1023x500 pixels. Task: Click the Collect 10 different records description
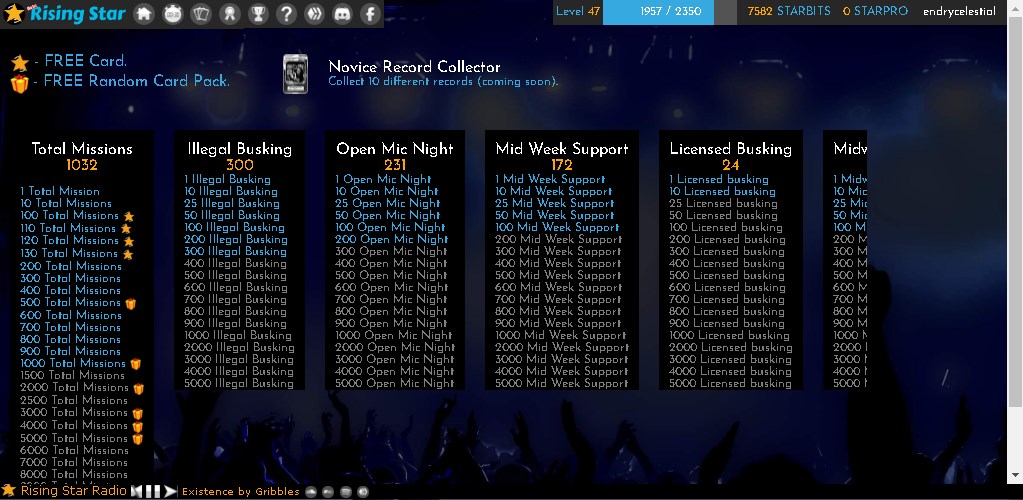[x=443, y=82]
